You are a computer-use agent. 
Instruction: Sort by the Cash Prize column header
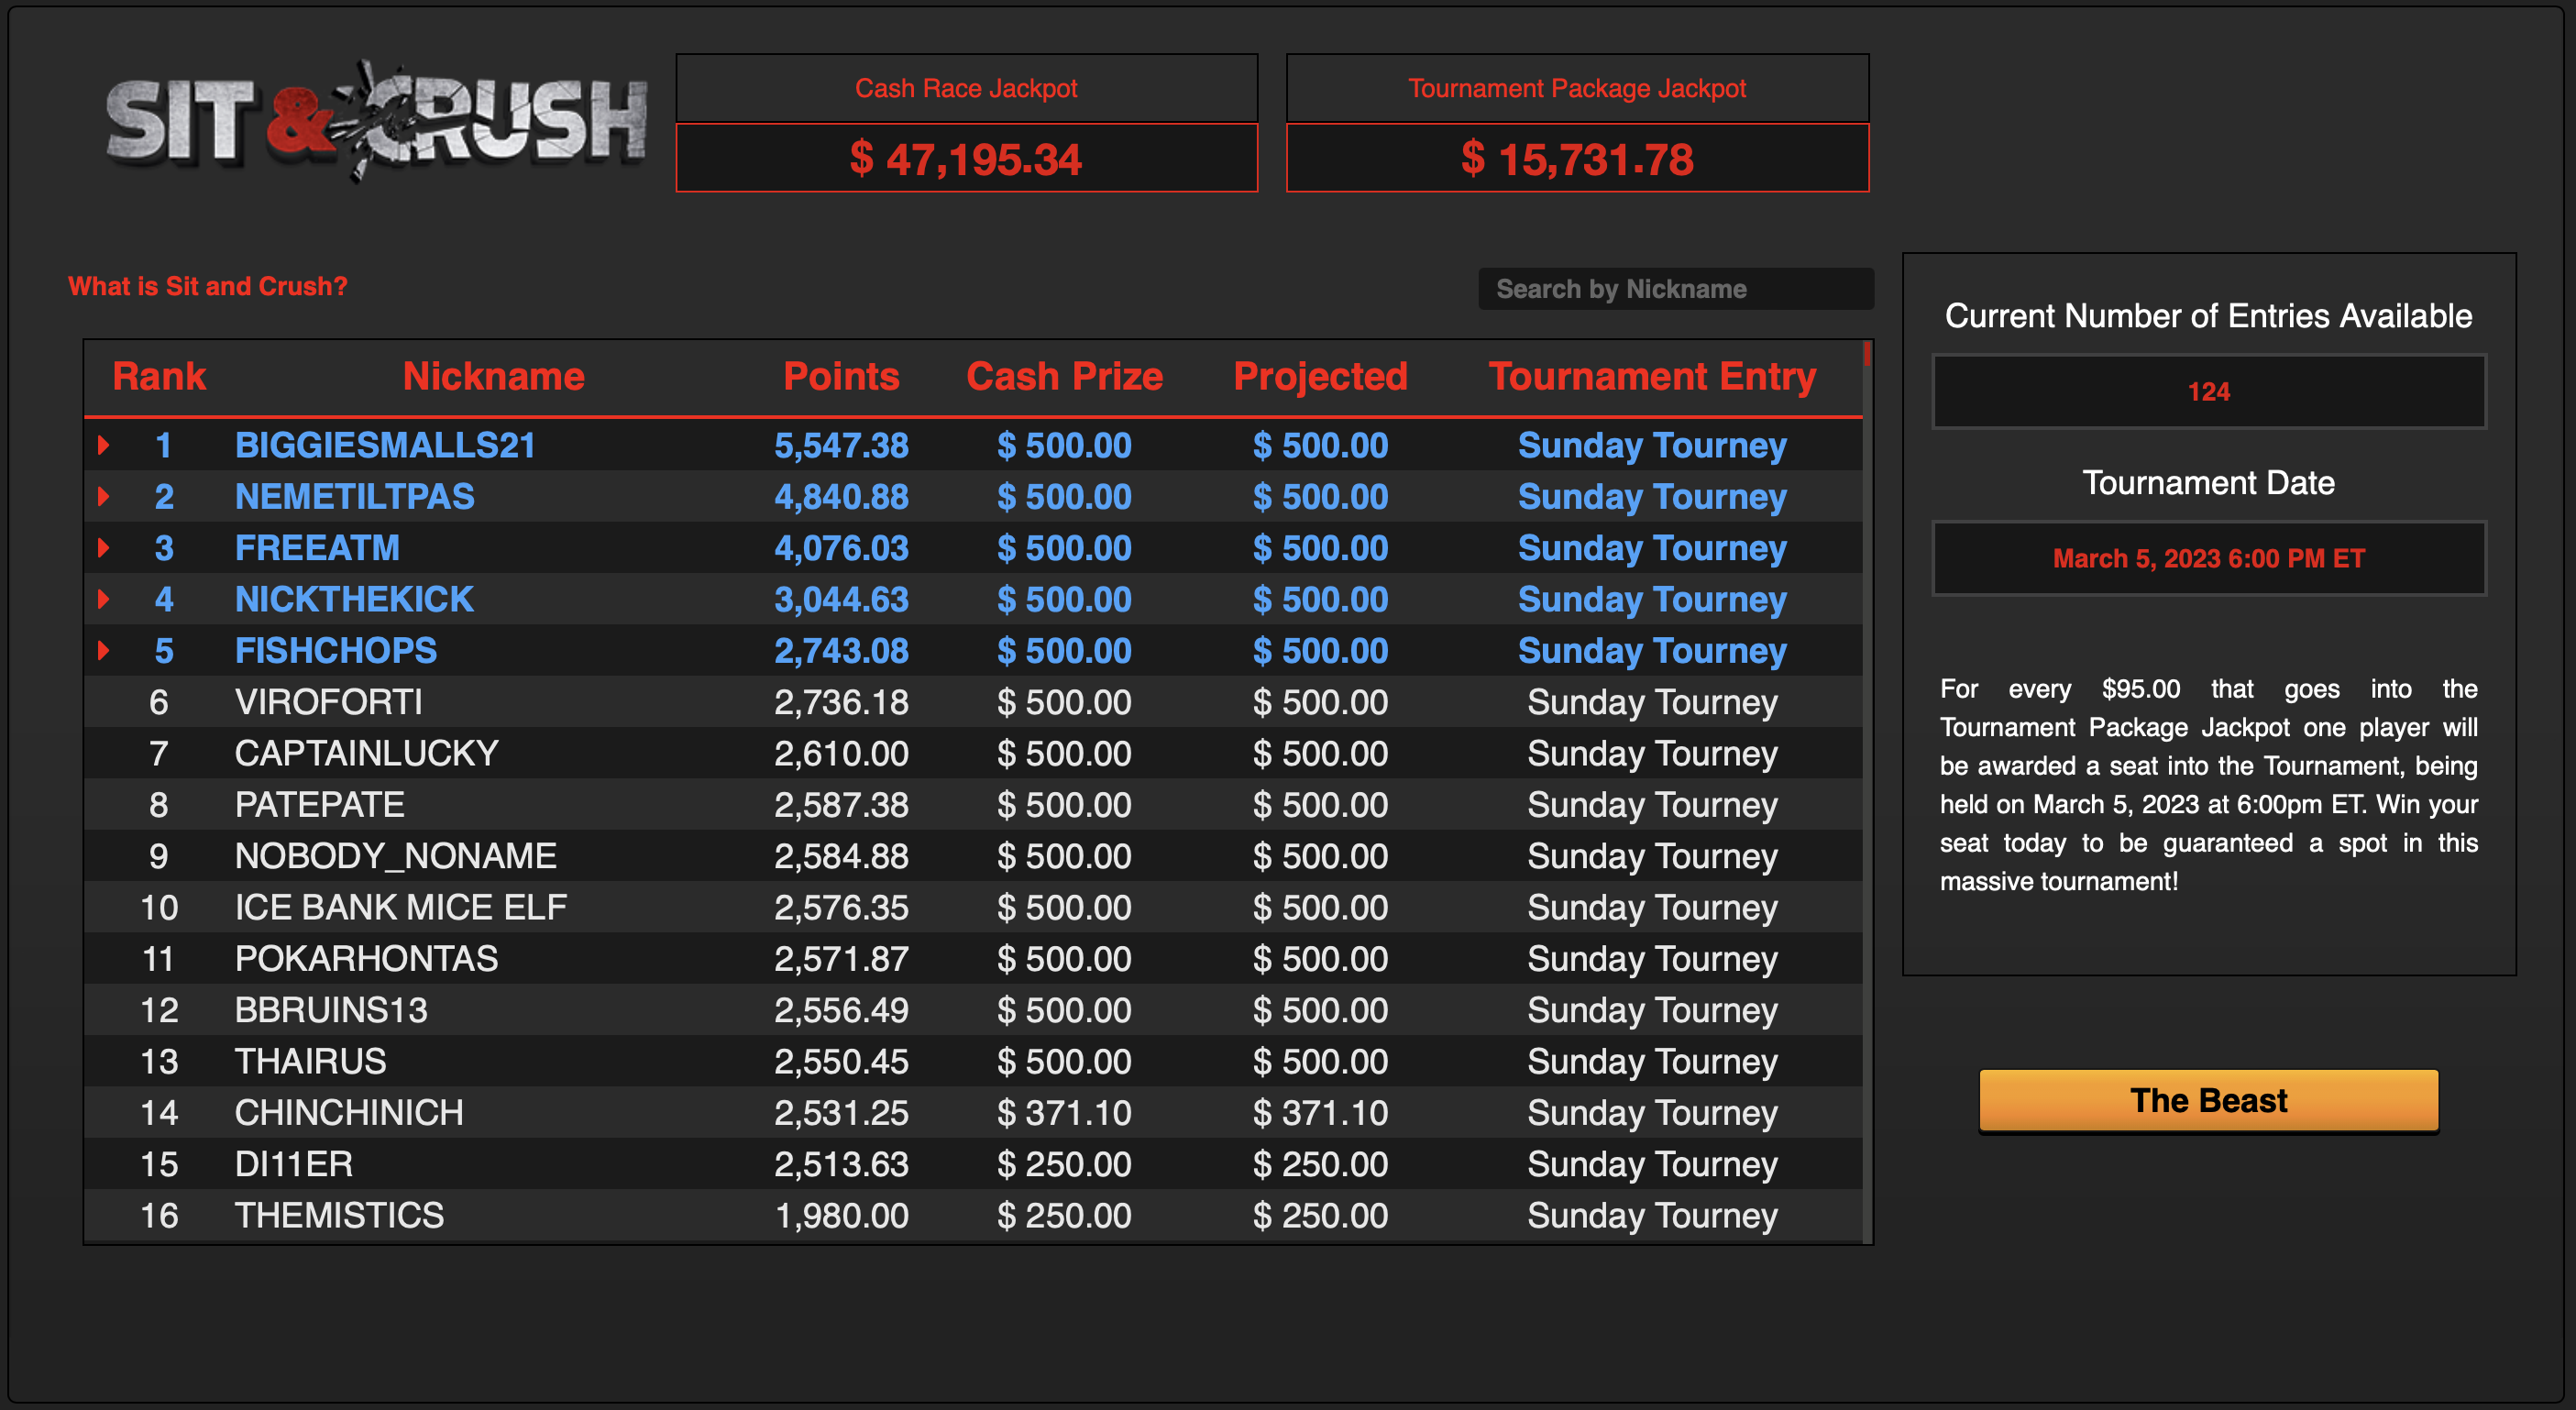click(x=1064, y=377)
